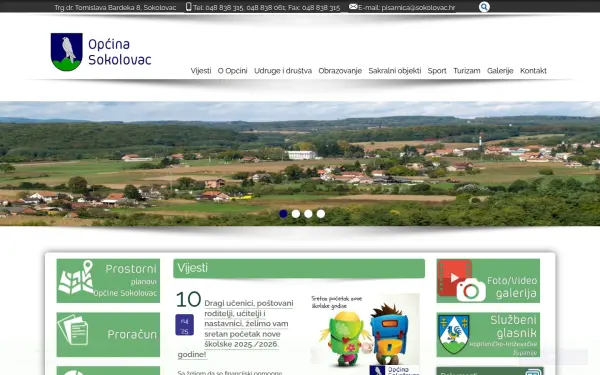
Task: Select the third slider dot
Action: click(x=308, y=214)
